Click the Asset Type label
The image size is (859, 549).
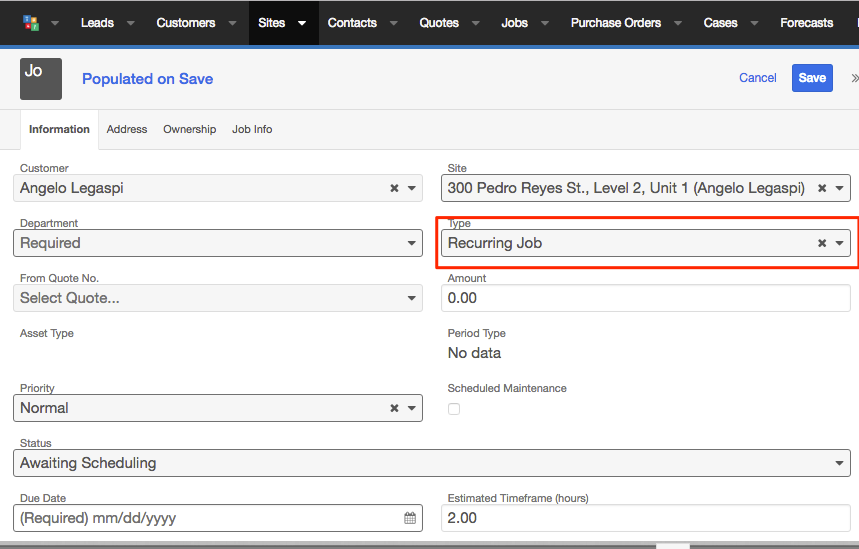pos(47,333)
